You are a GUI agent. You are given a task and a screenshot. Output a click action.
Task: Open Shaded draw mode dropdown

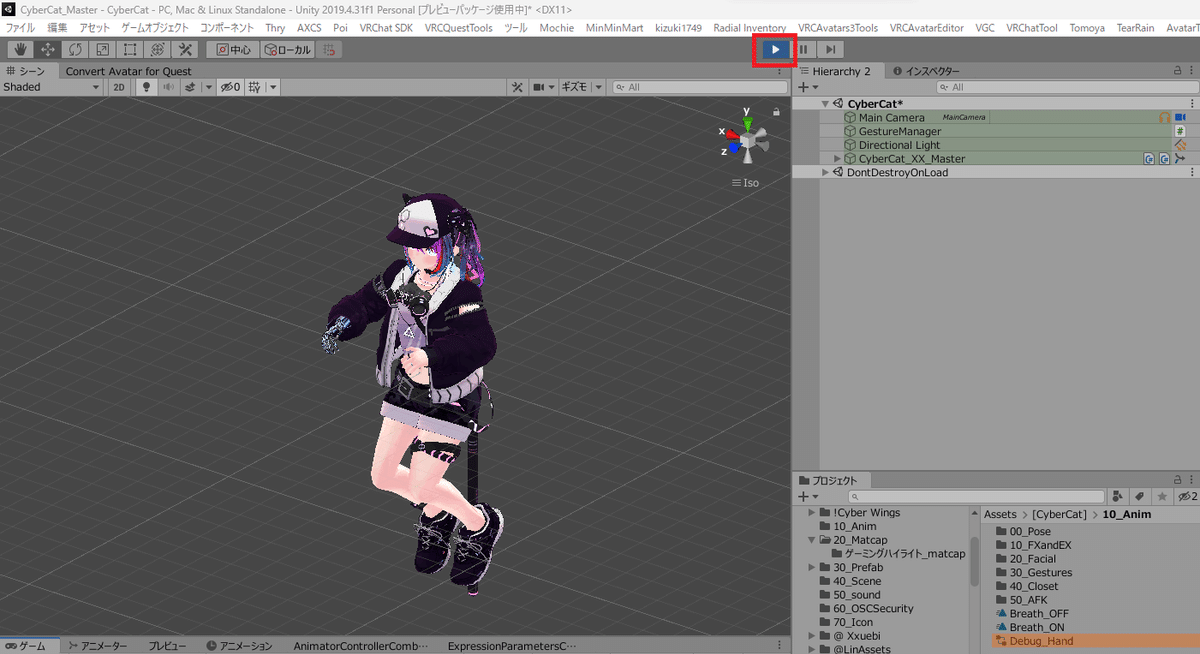tap(52, 87)
